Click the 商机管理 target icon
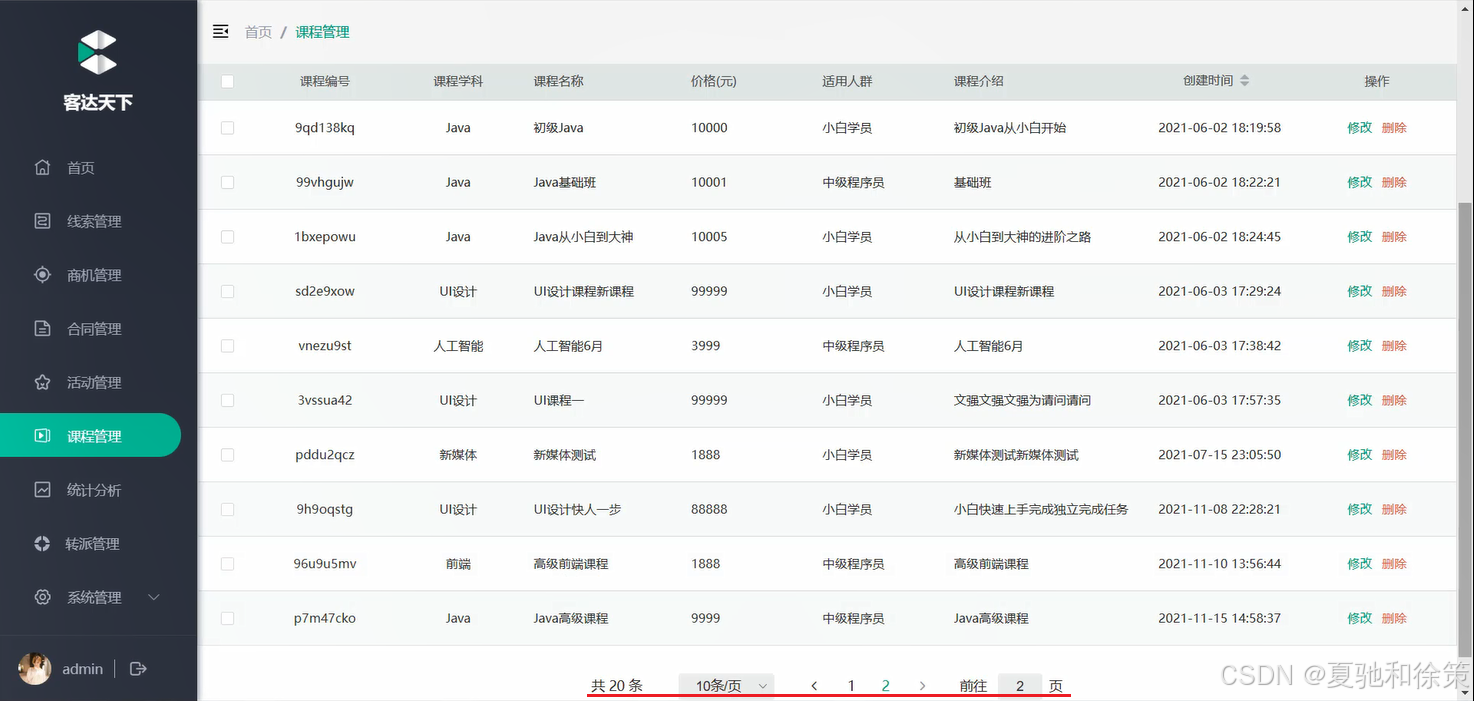The width and height of the screenshot is (1474, 701). pos(42,275)
